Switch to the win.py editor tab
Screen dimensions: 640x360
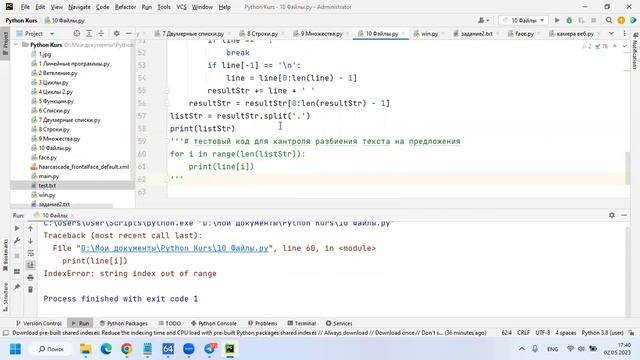pyautogui.click(x=429, y=33)
